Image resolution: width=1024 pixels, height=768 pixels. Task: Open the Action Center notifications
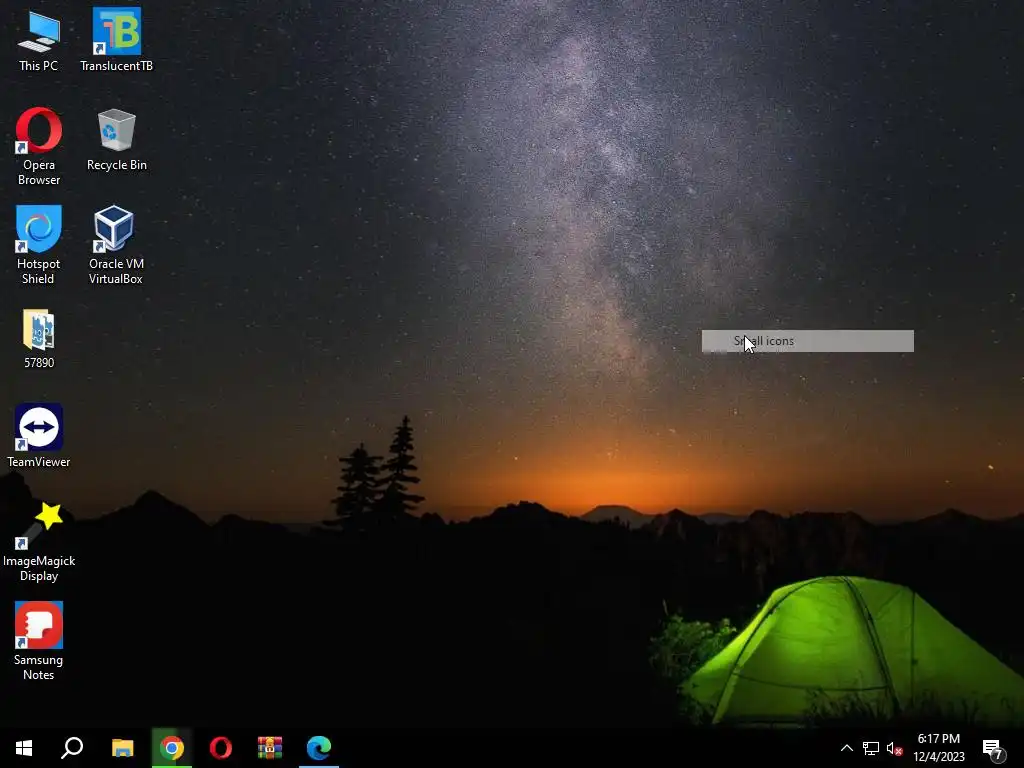coord(993,749)
